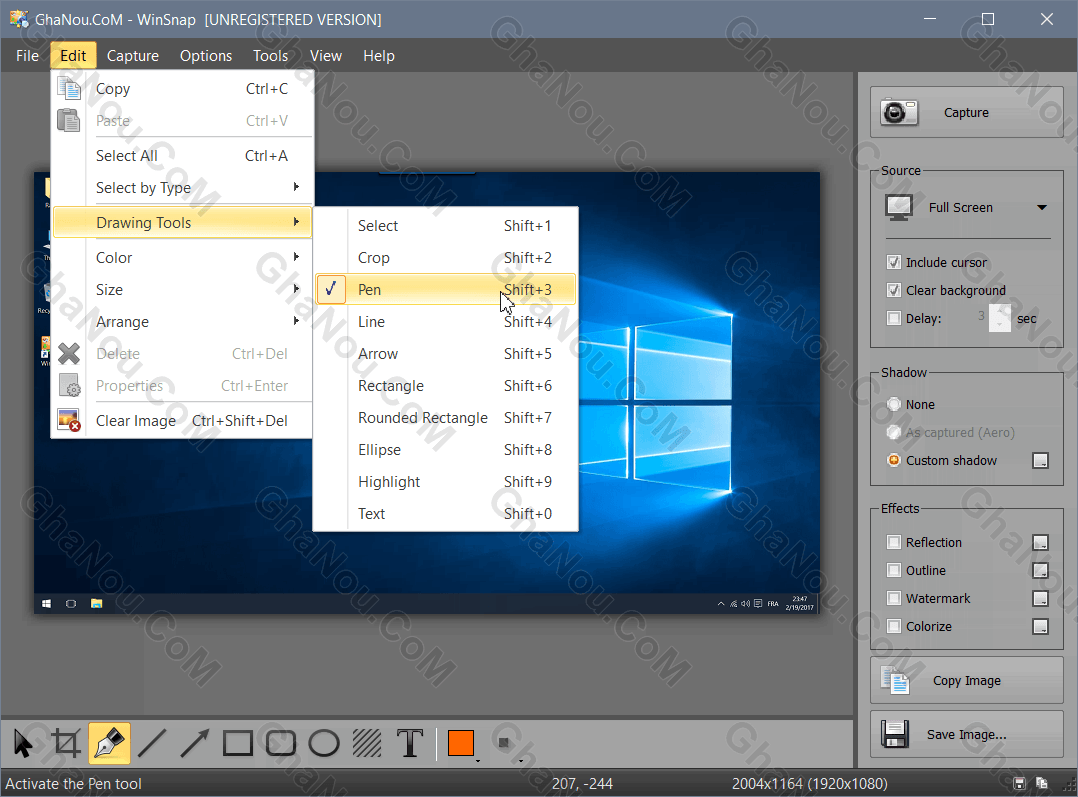This screenshot has height=797, width=1078.
Task: Click the Save Image... button
Action: (966, 734)
